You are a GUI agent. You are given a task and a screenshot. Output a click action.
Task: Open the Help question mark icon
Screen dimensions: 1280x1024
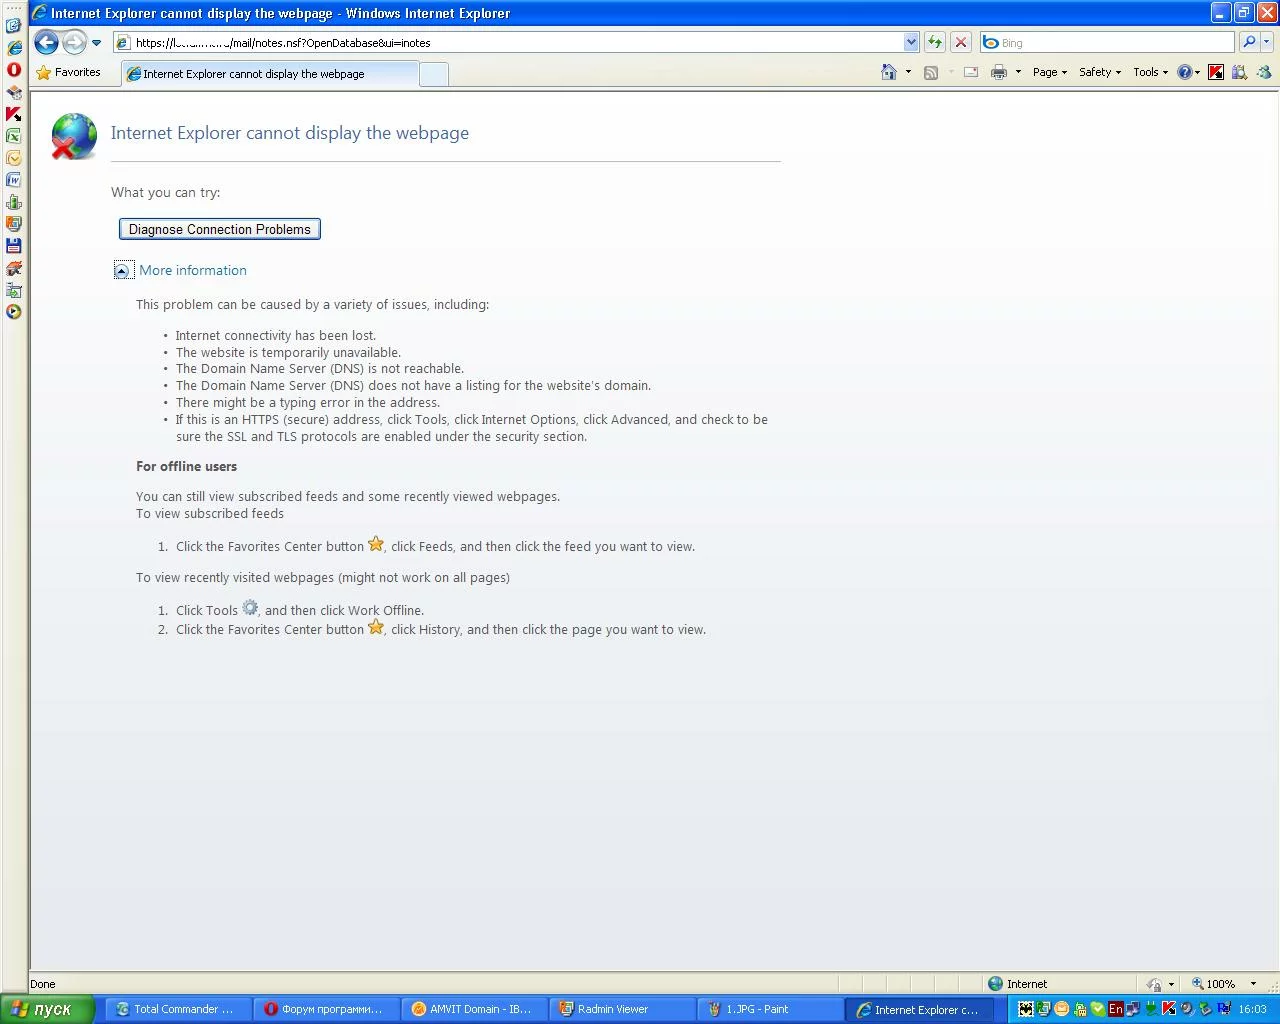click(1185, 72)
